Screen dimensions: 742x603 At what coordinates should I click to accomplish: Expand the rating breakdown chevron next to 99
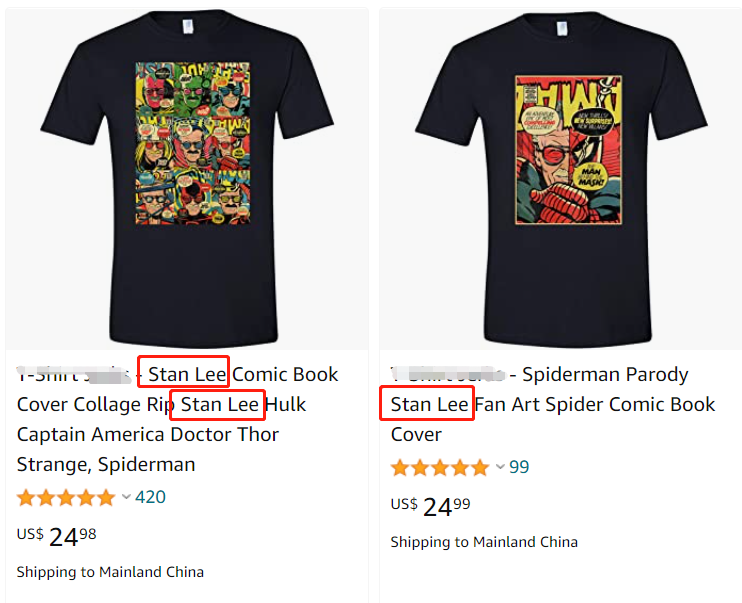point(500,467)
